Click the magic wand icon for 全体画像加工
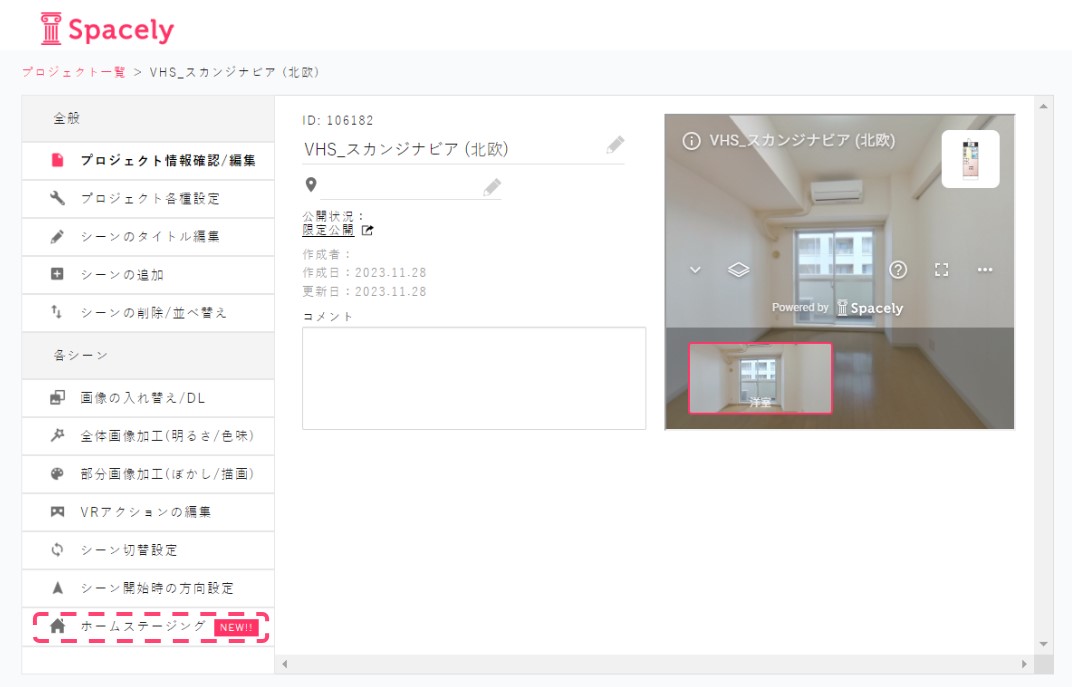This screenshot has width=1072, height=687. coord(57,435)
